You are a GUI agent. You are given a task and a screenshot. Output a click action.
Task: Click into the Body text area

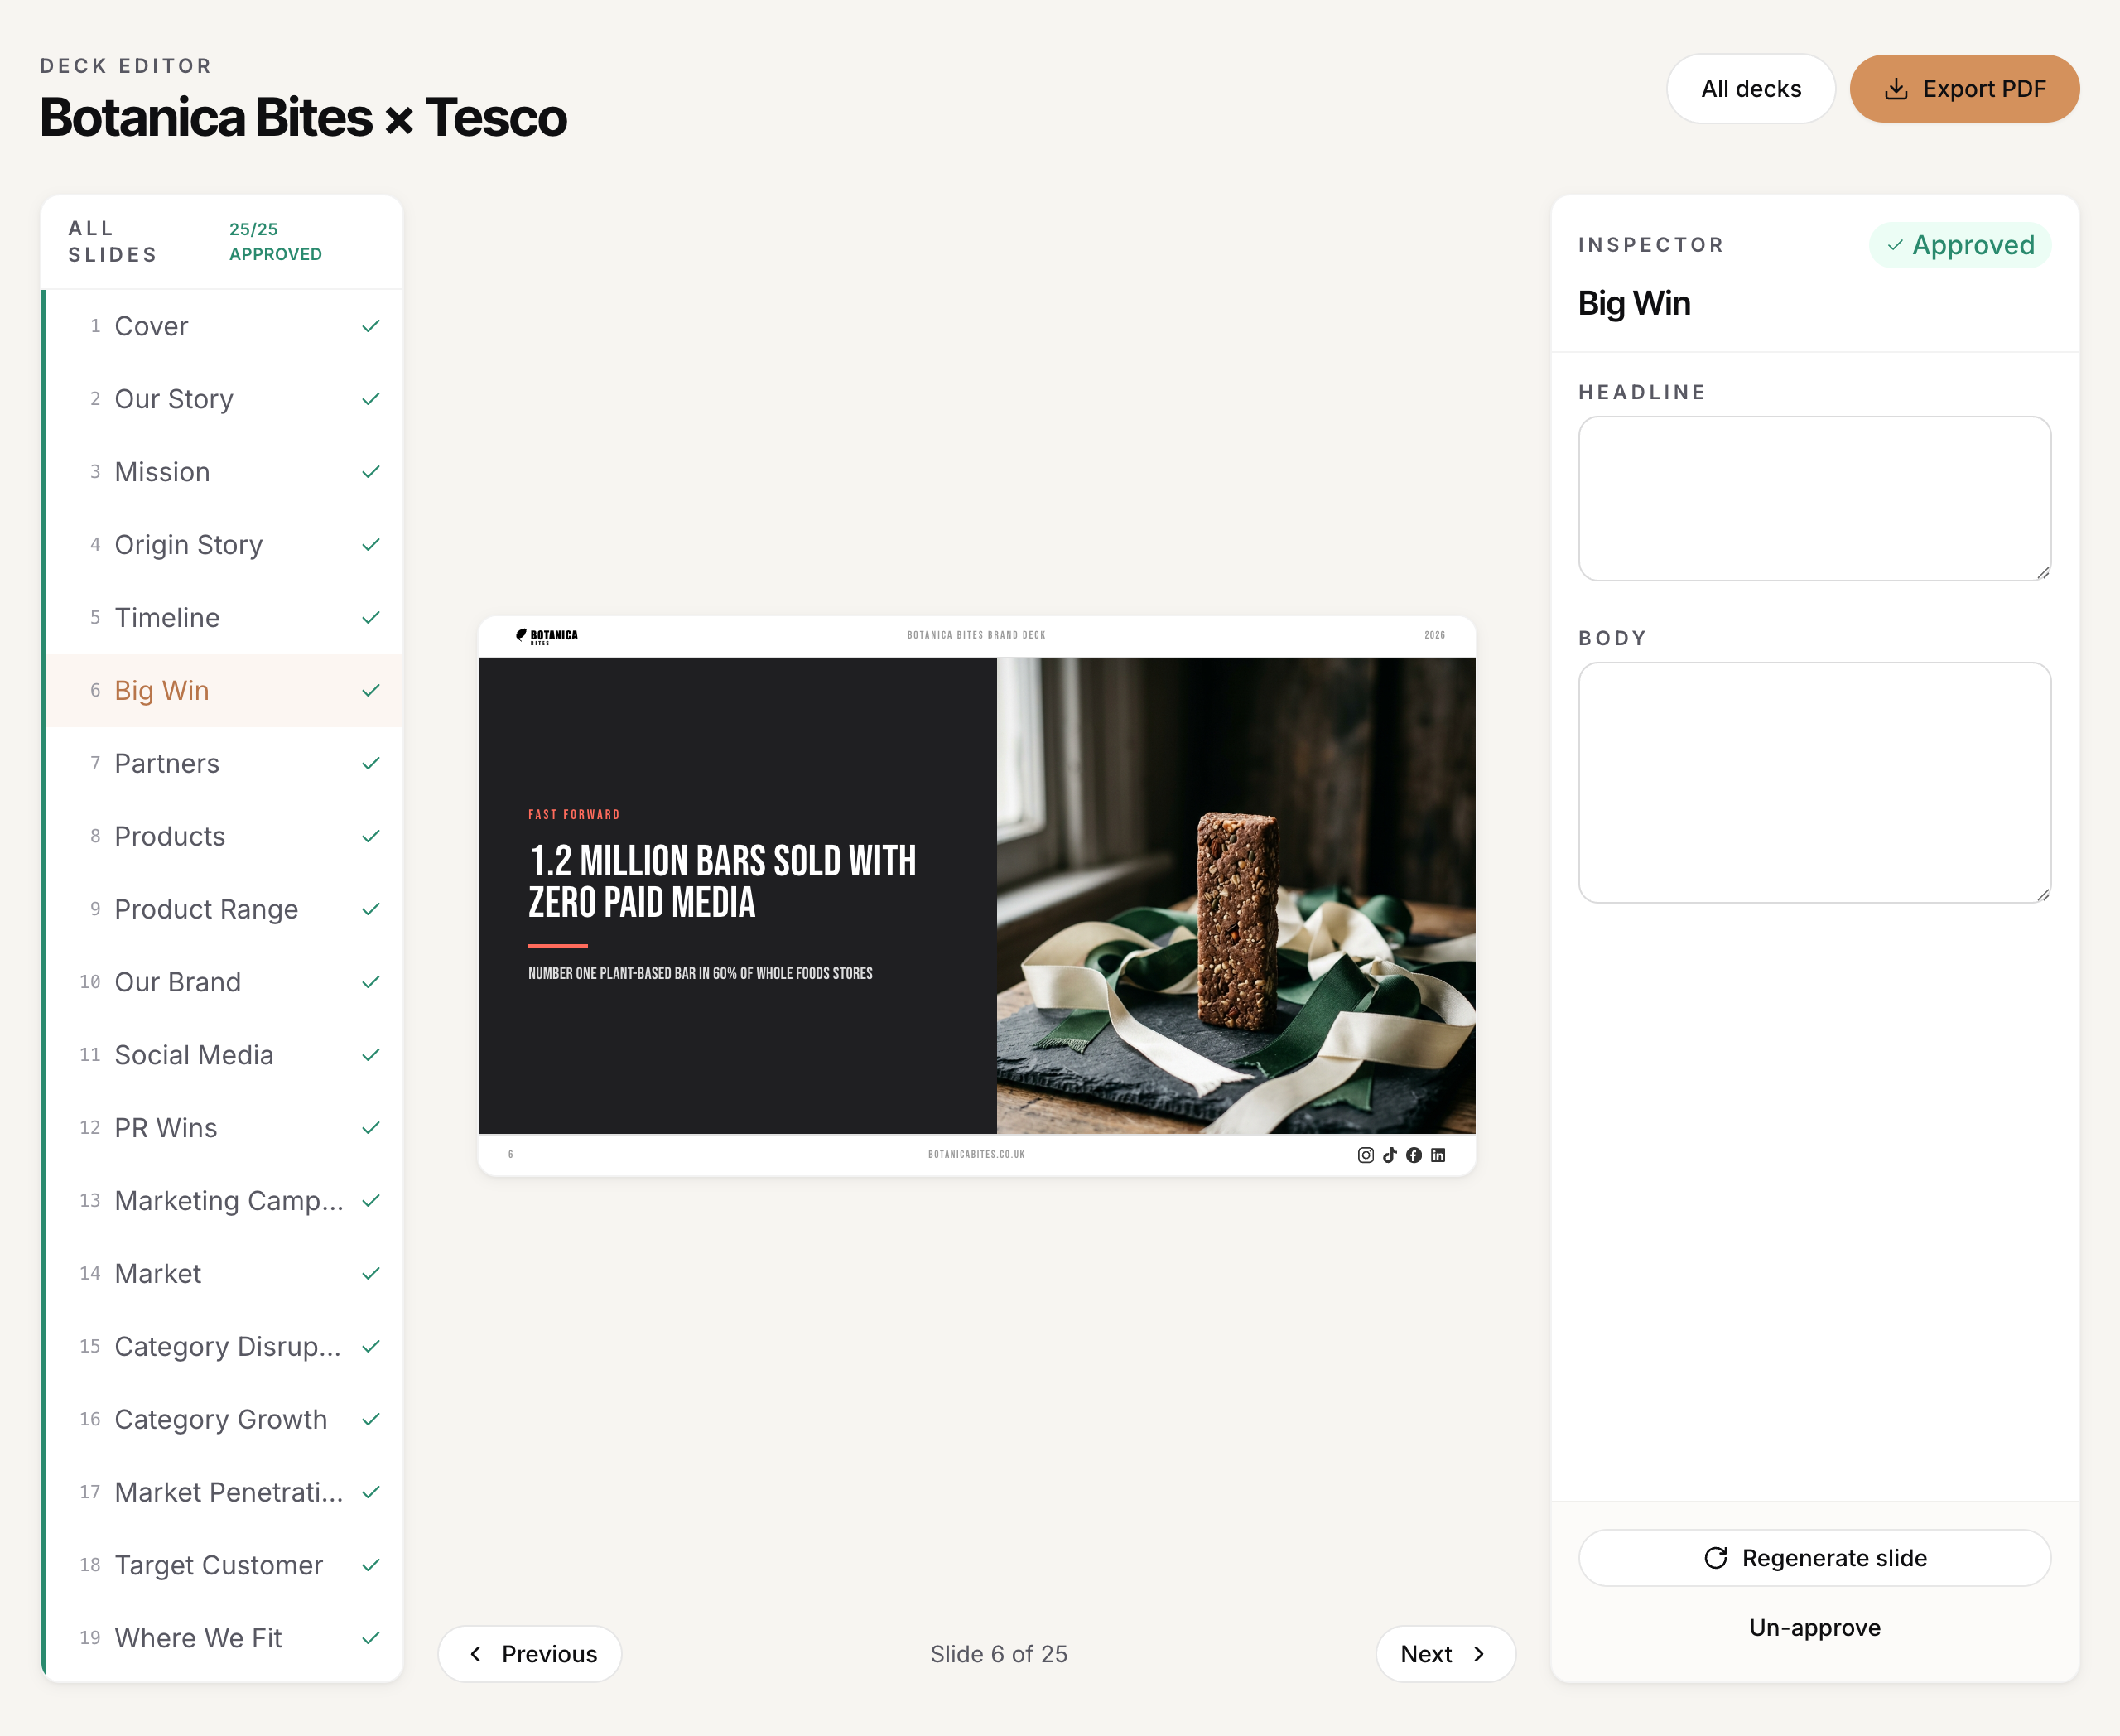tap(1814, 783)
